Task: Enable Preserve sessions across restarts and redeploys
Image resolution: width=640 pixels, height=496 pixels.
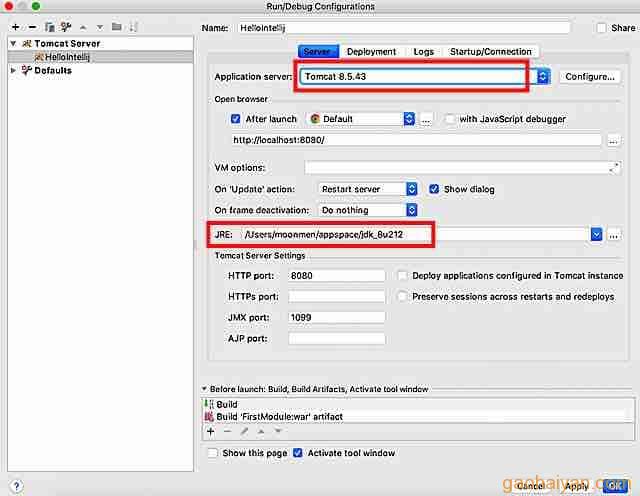Action: [402, 296]
